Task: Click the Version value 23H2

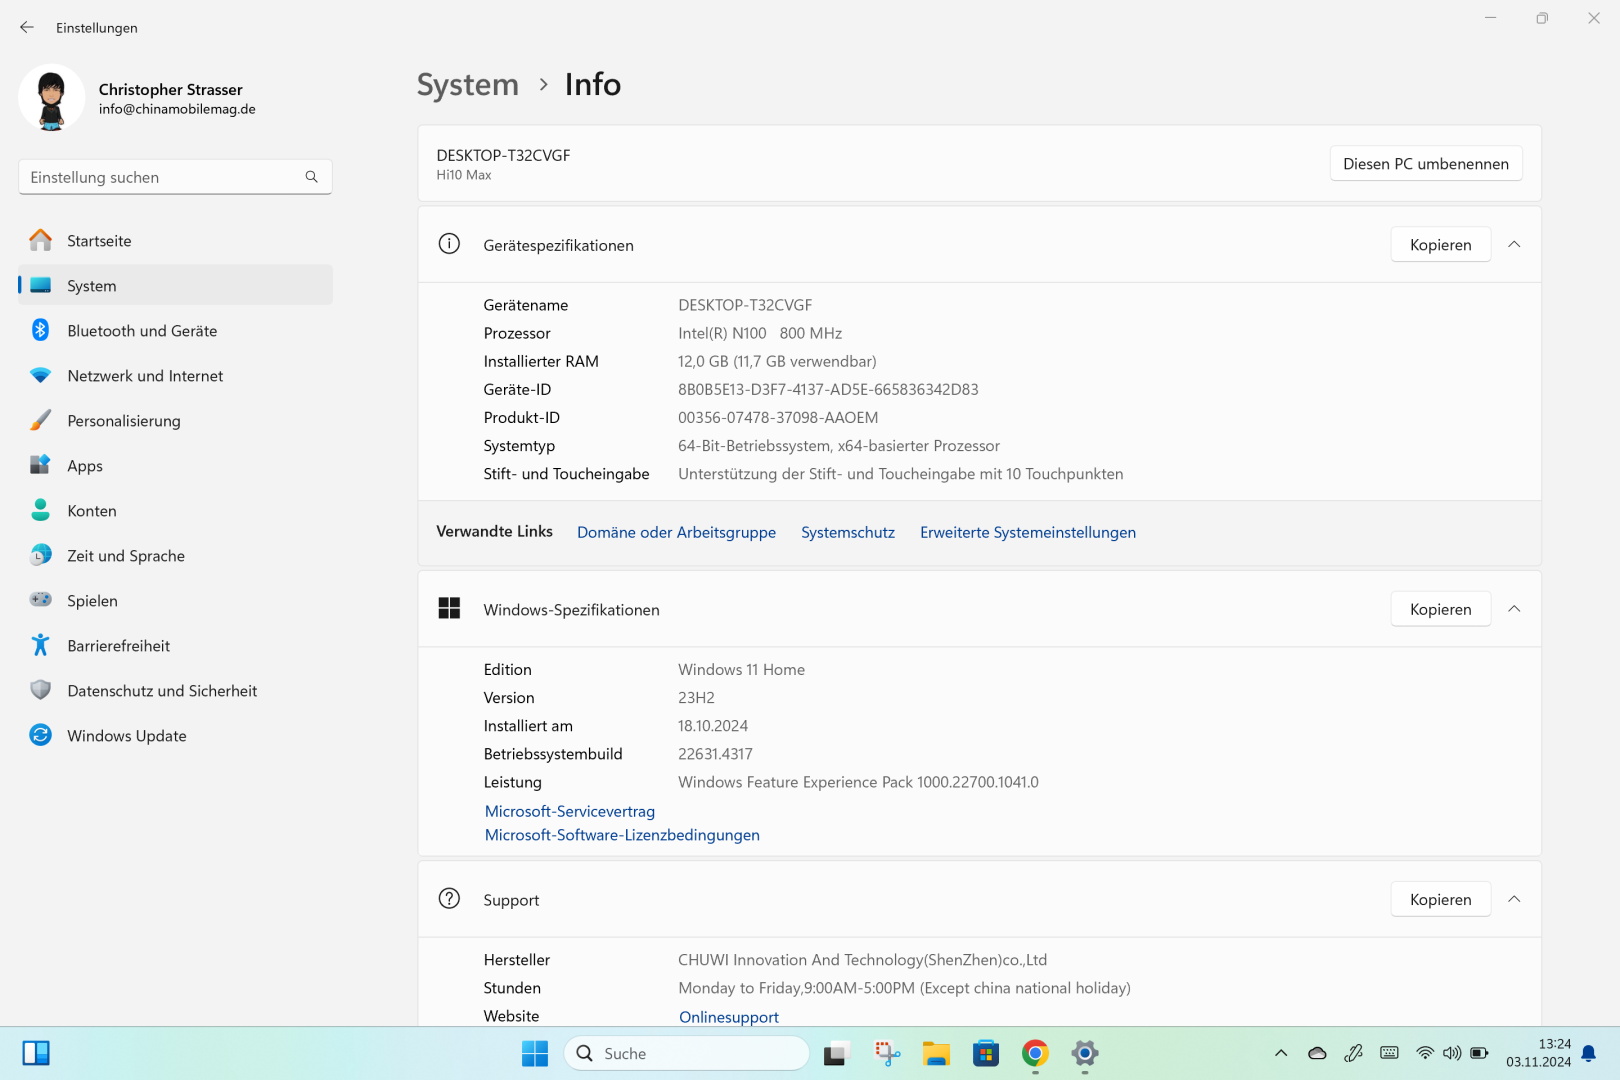Action: pos(696,698)
